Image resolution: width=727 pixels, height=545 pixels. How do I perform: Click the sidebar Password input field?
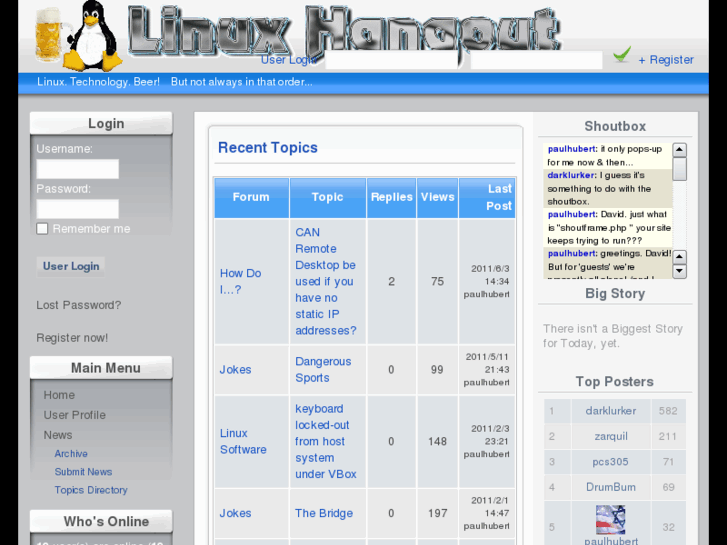point(77,209)
